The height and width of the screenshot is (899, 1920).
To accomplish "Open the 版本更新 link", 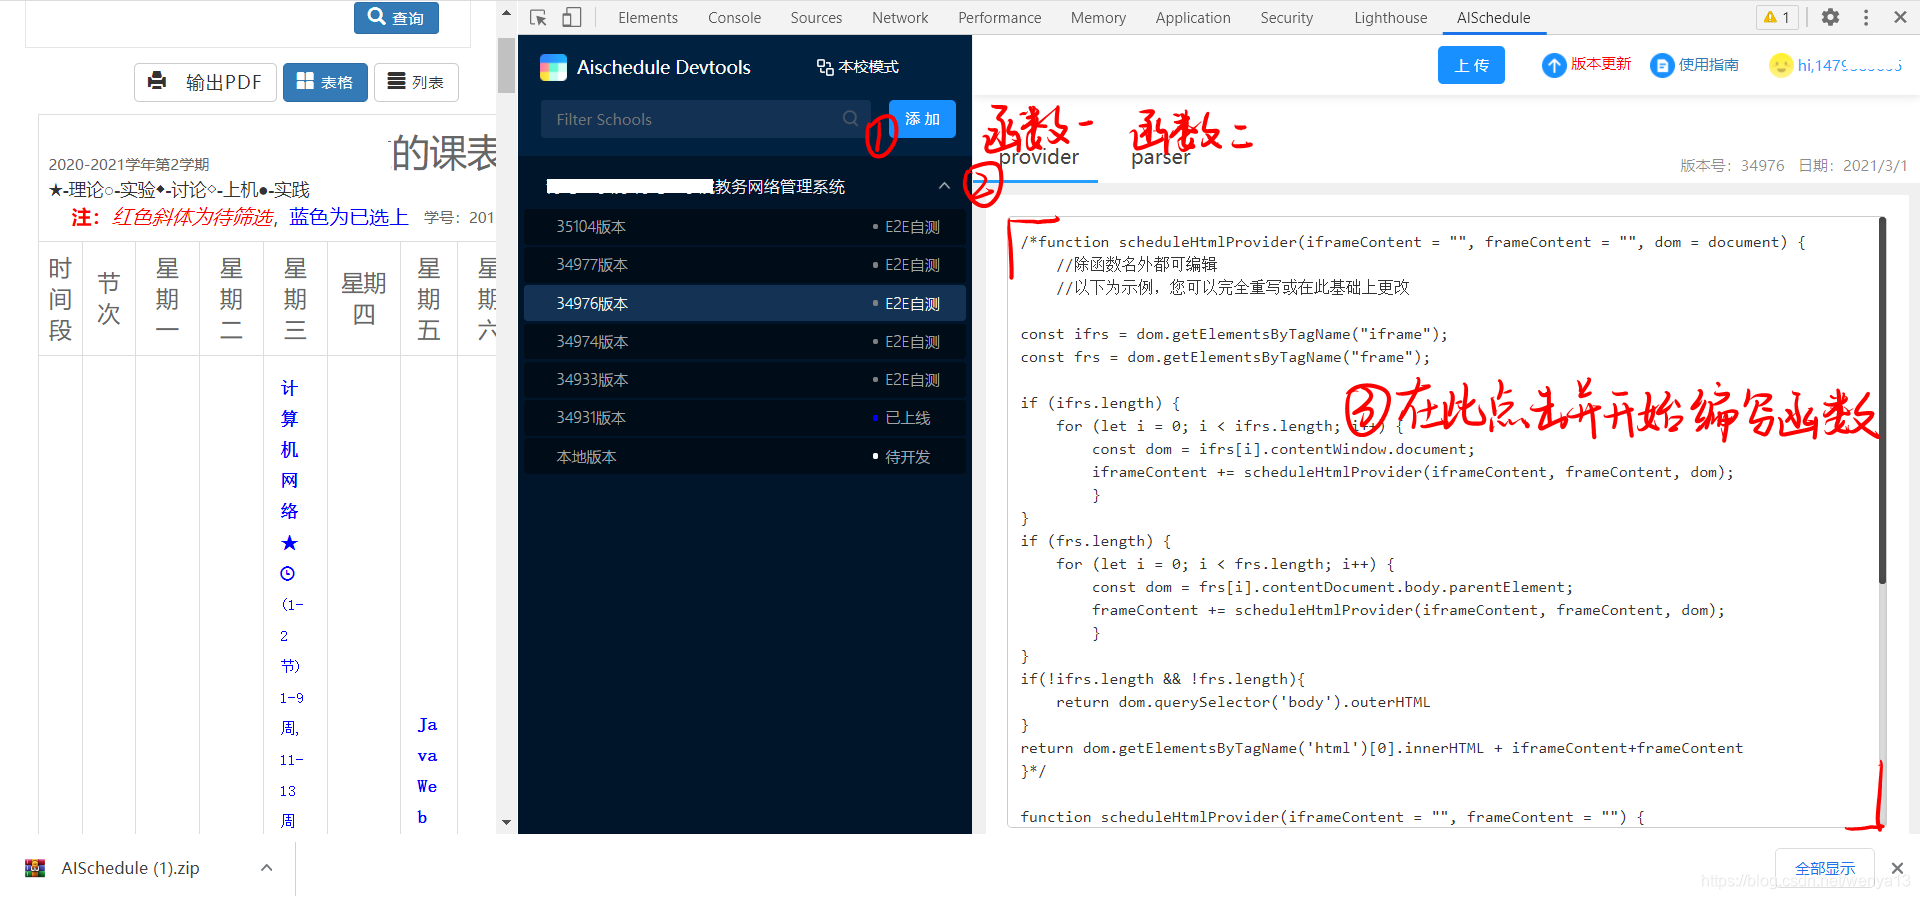I will [x=1600, y=64].
